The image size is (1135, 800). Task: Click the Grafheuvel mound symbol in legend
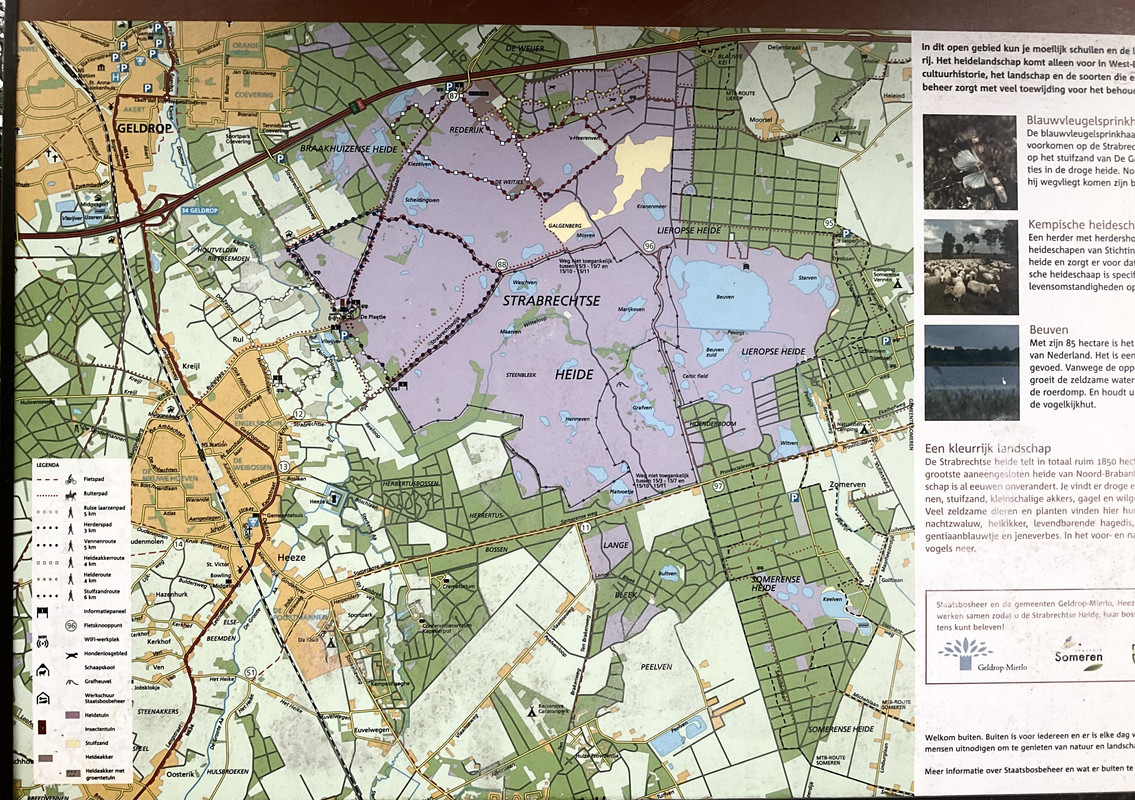(x=71, y=682)
